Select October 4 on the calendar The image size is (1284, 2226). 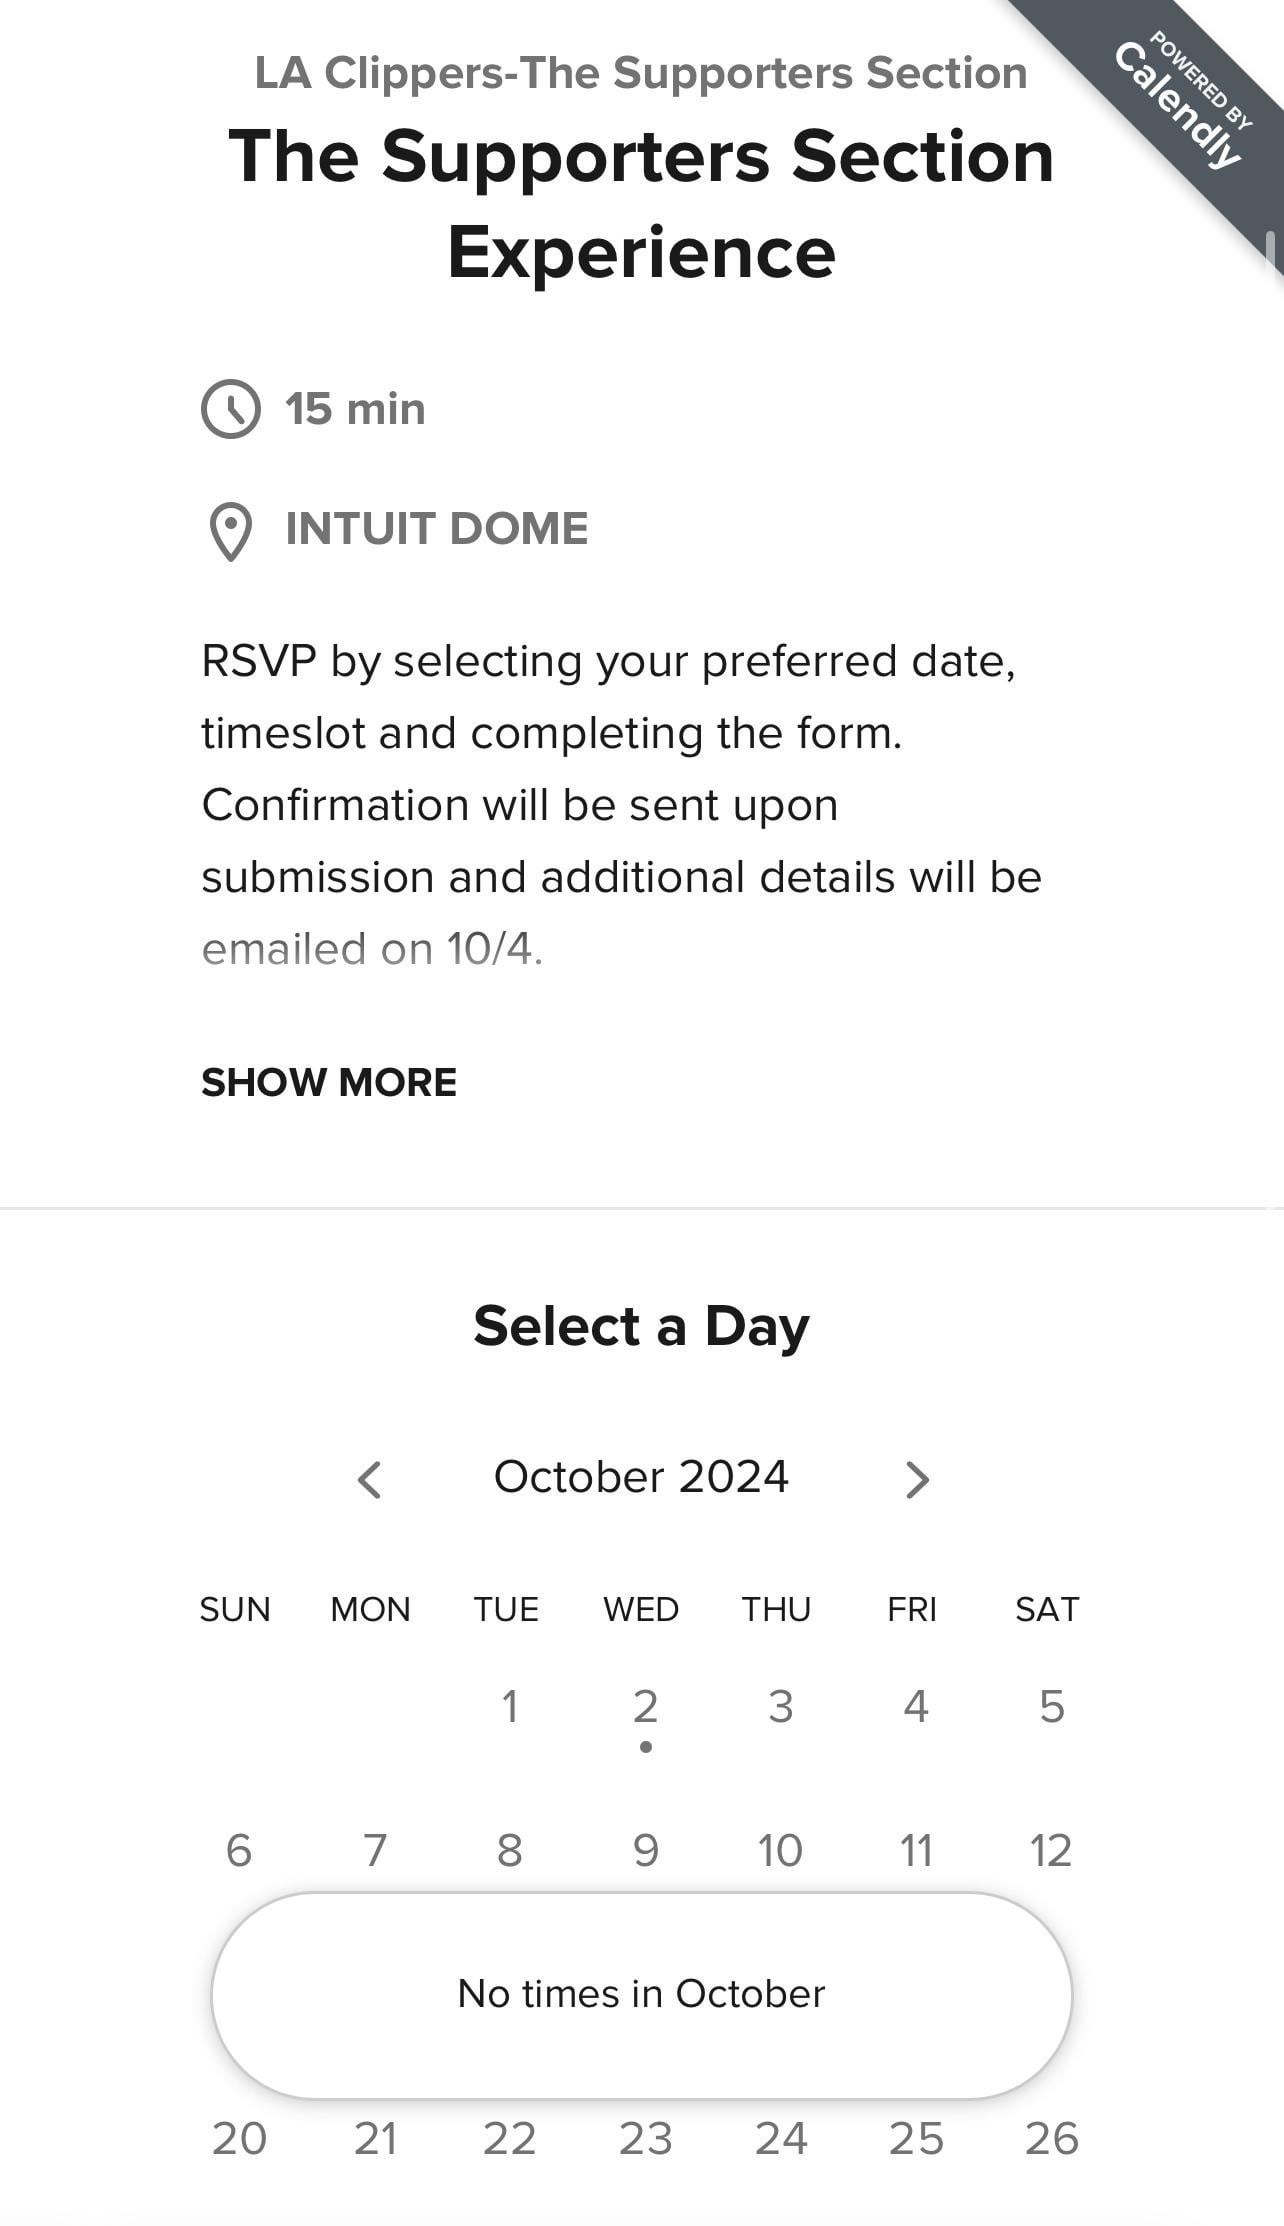tap(917, 1707)
